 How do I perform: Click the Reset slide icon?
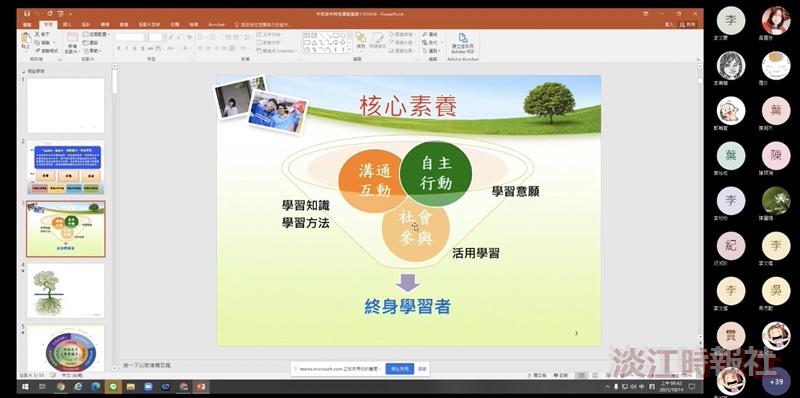point(85,43)
